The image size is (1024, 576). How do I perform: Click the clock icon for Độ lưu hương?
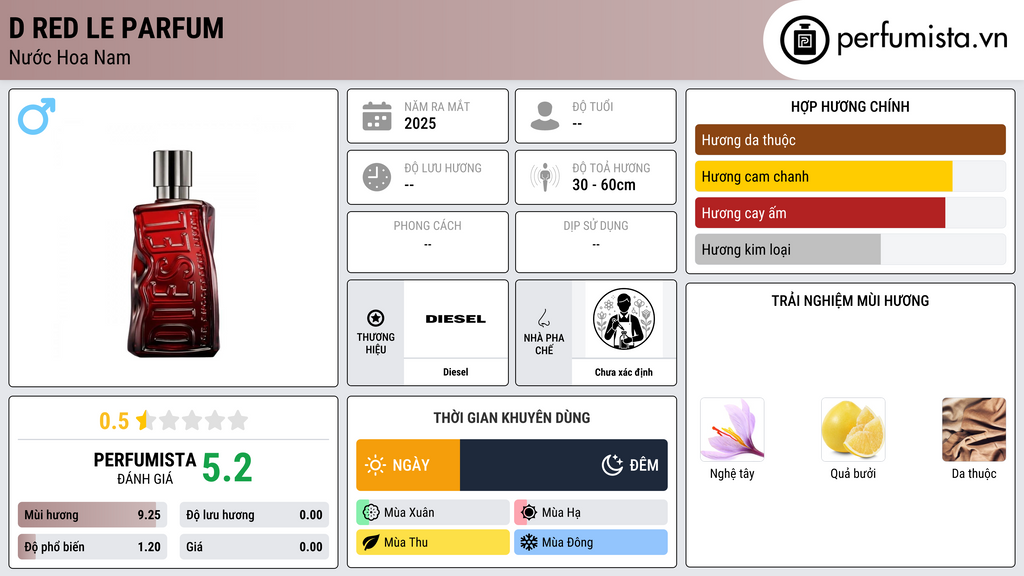click(x=377, y=177)
